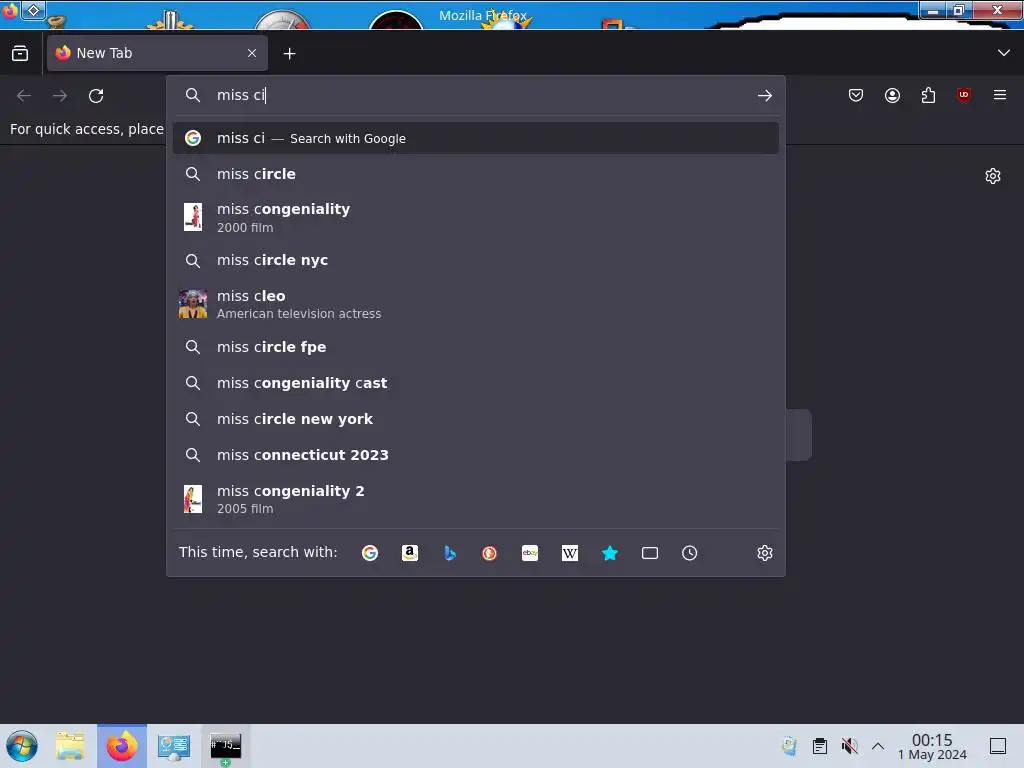Open the Firefox View recent browsing icon

pyautogui.click(x=20, y=54)
